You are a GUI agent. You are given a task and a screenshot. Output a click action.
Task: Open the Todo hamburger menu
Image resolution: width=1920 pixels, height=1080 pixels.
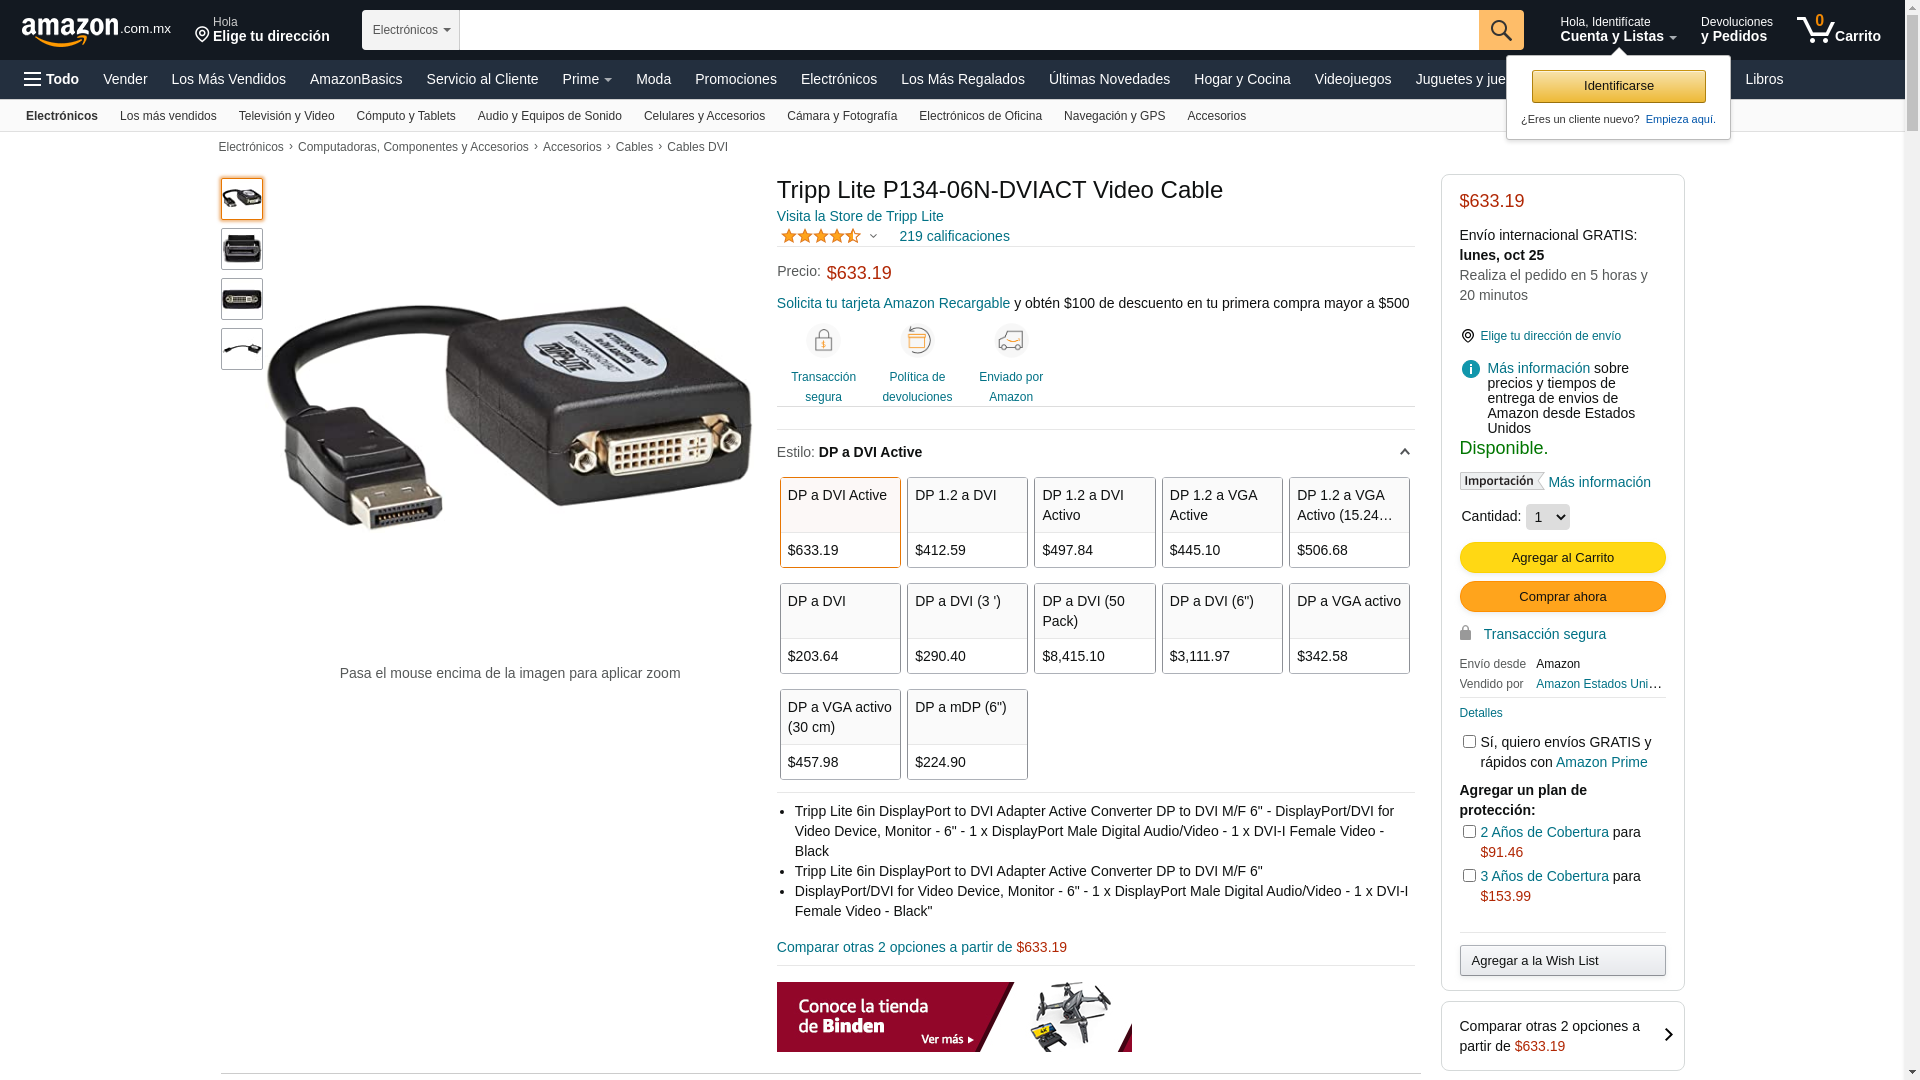51,79
